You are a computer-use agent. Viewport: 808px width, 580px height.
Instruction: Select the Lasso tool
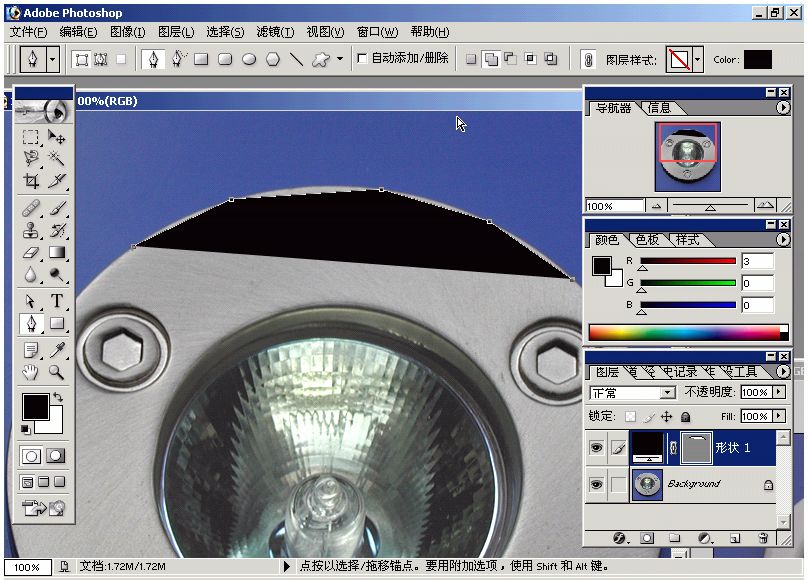click(30, 158)
